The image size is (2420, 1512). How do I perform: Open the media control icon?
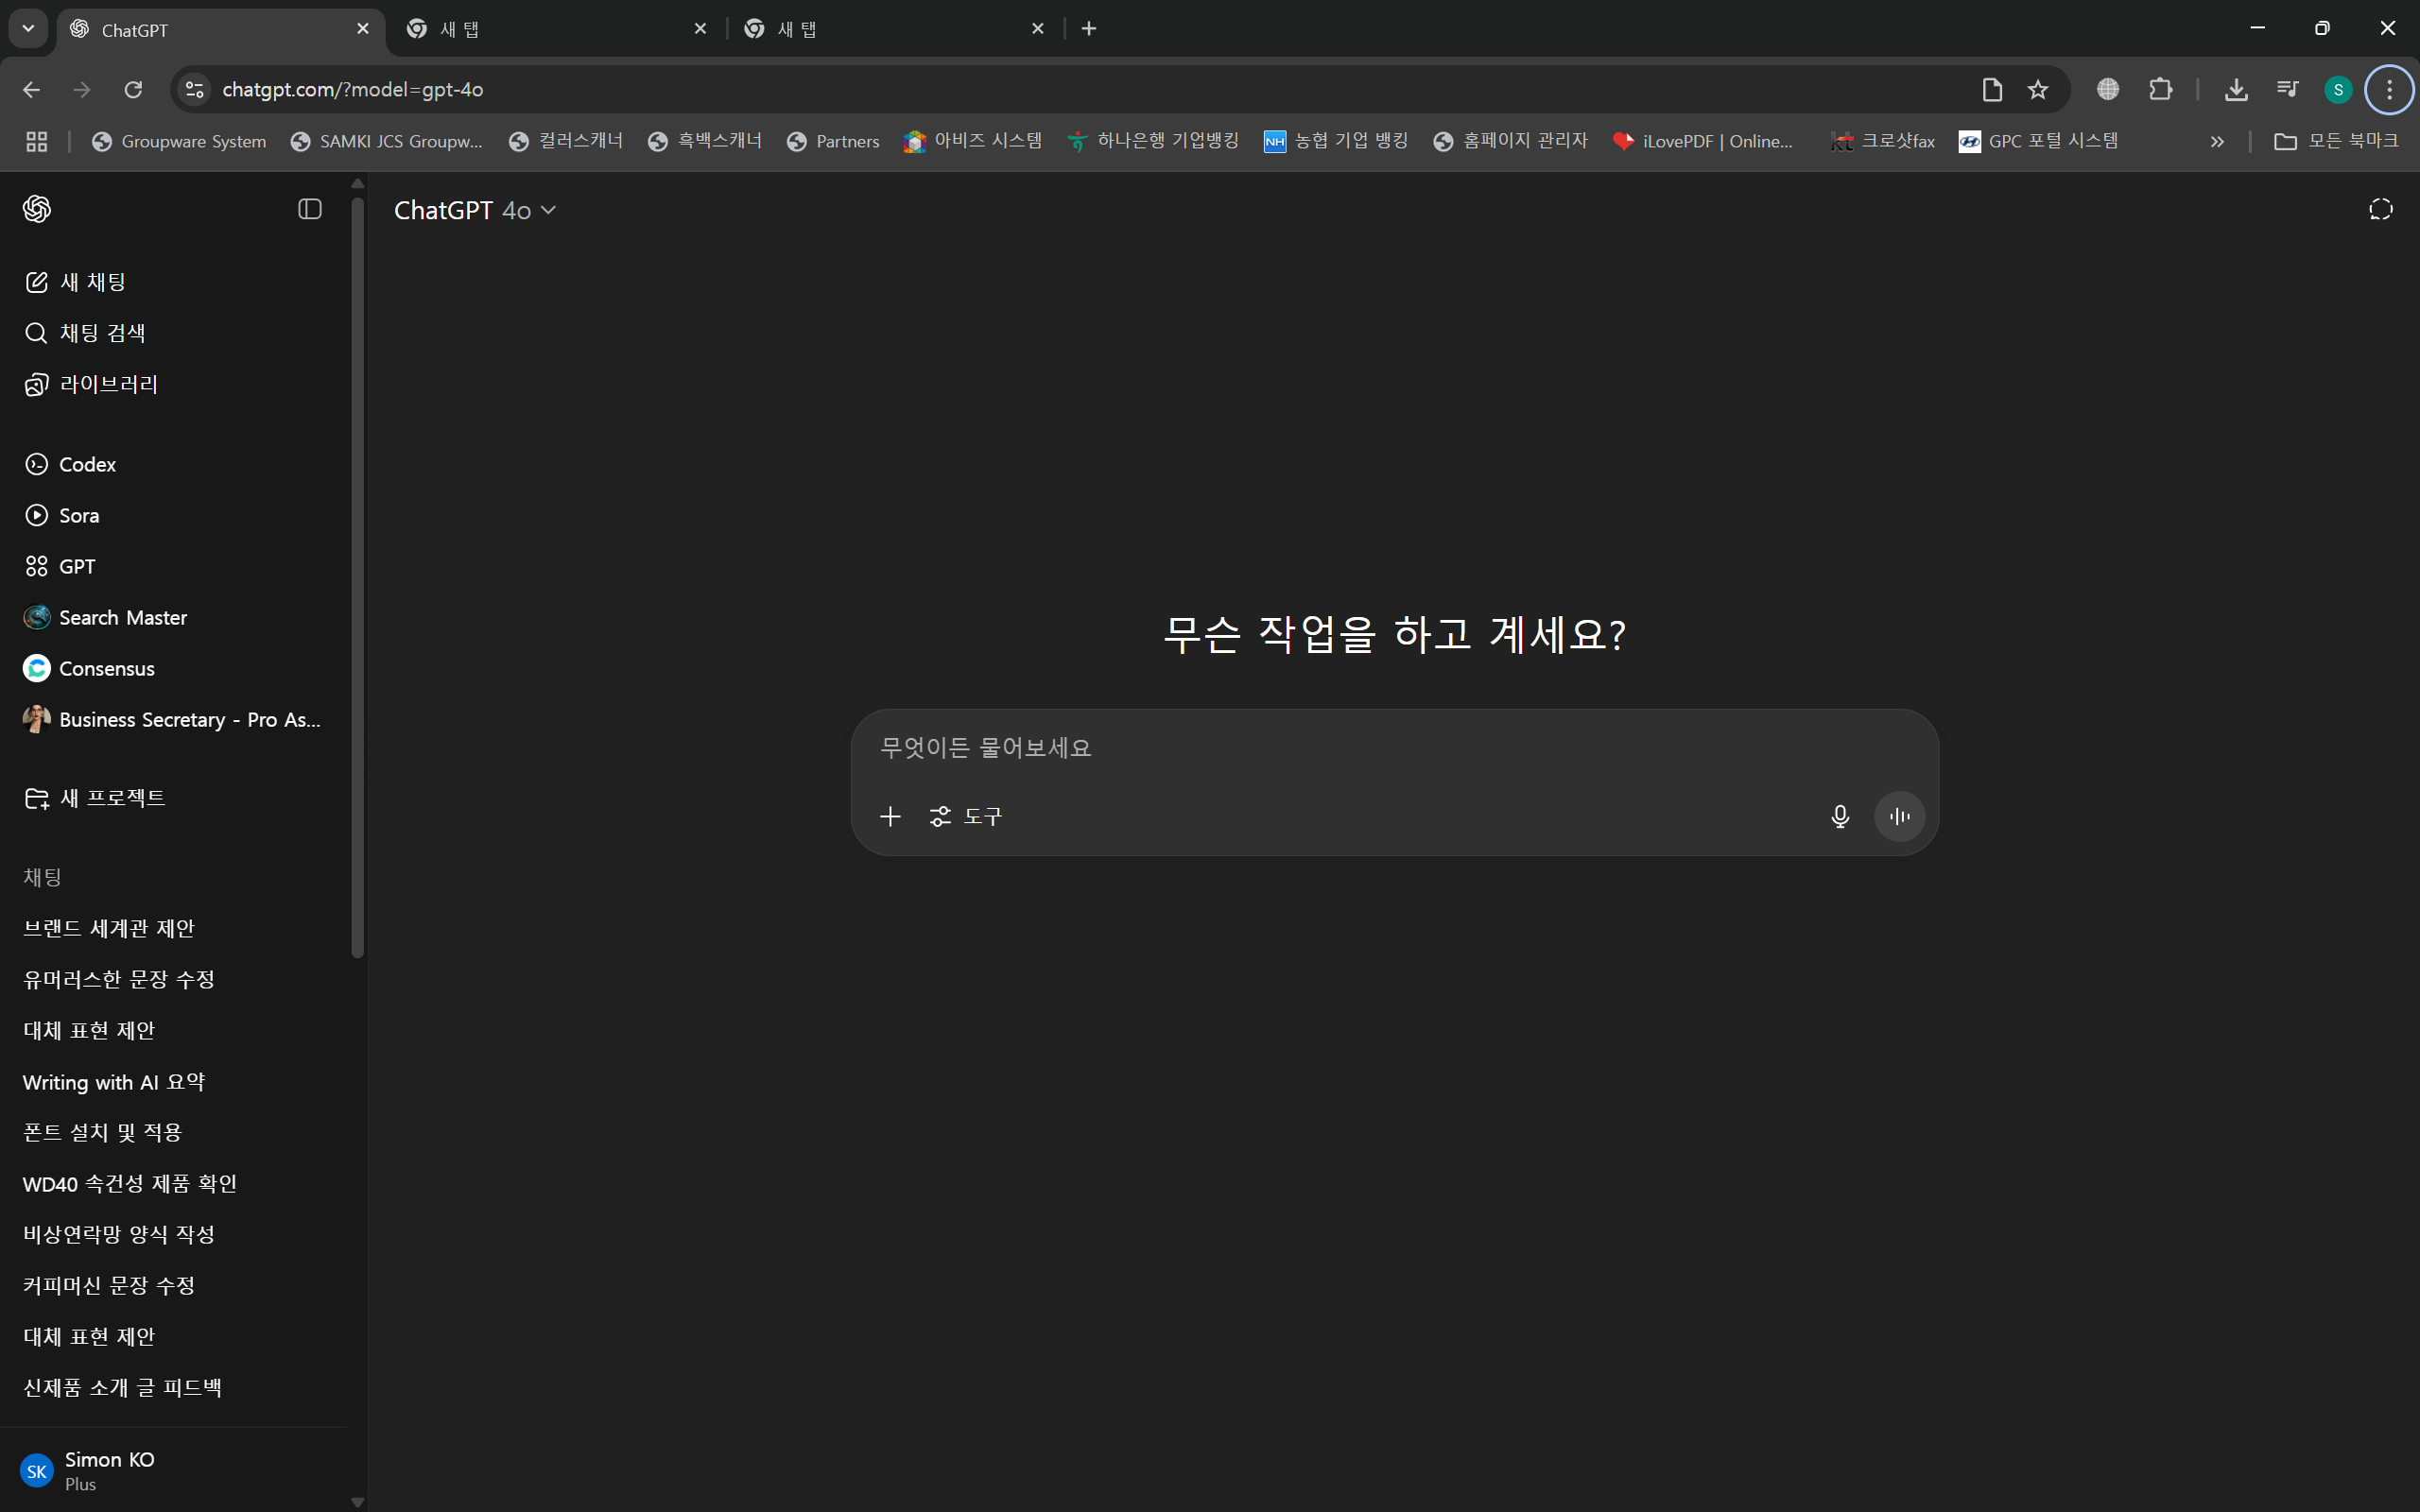tap(2288, 90)
